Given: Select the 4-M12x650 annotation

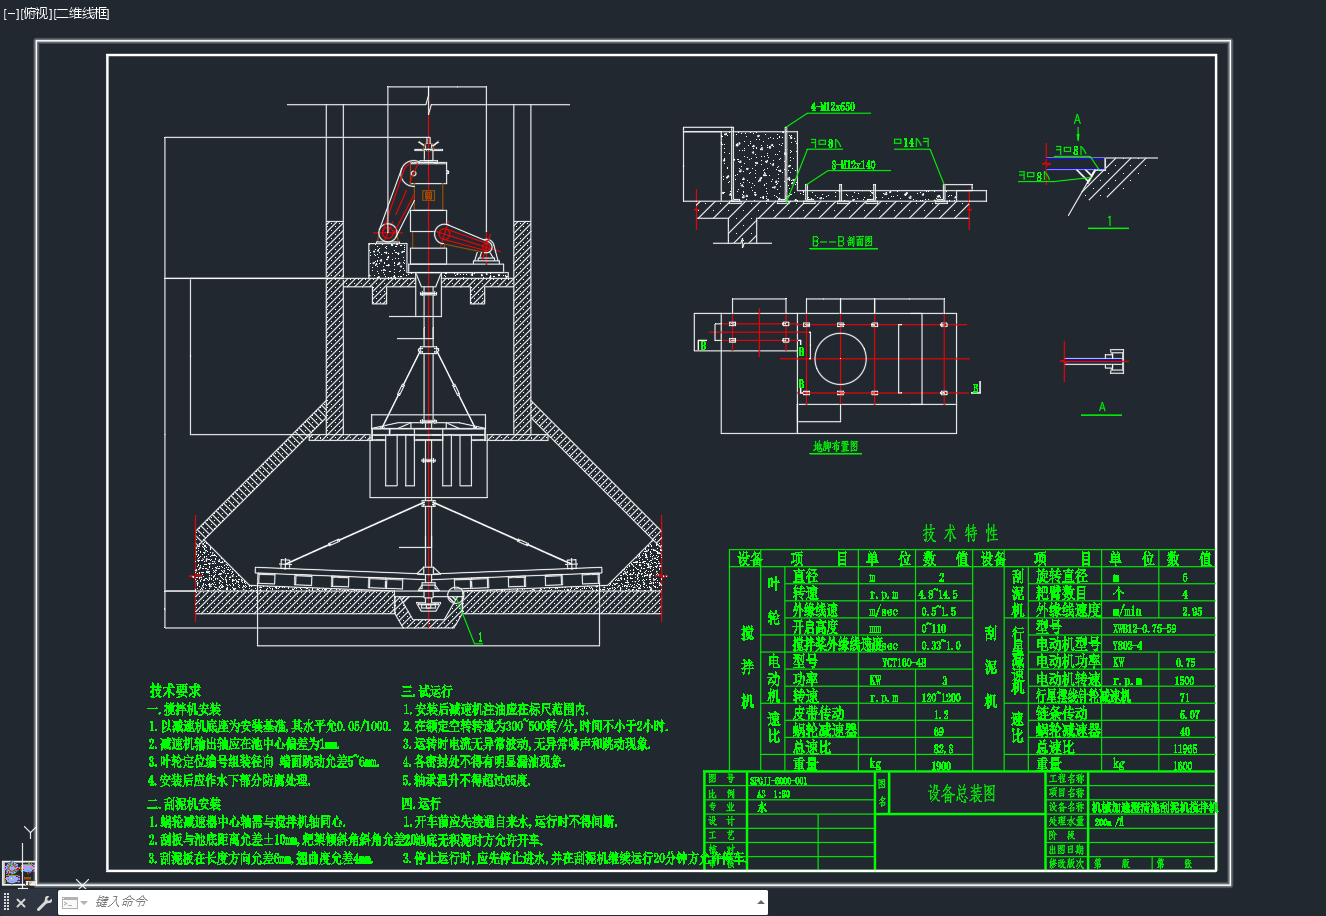Looking at the screenshot, I should click(832, 106).
